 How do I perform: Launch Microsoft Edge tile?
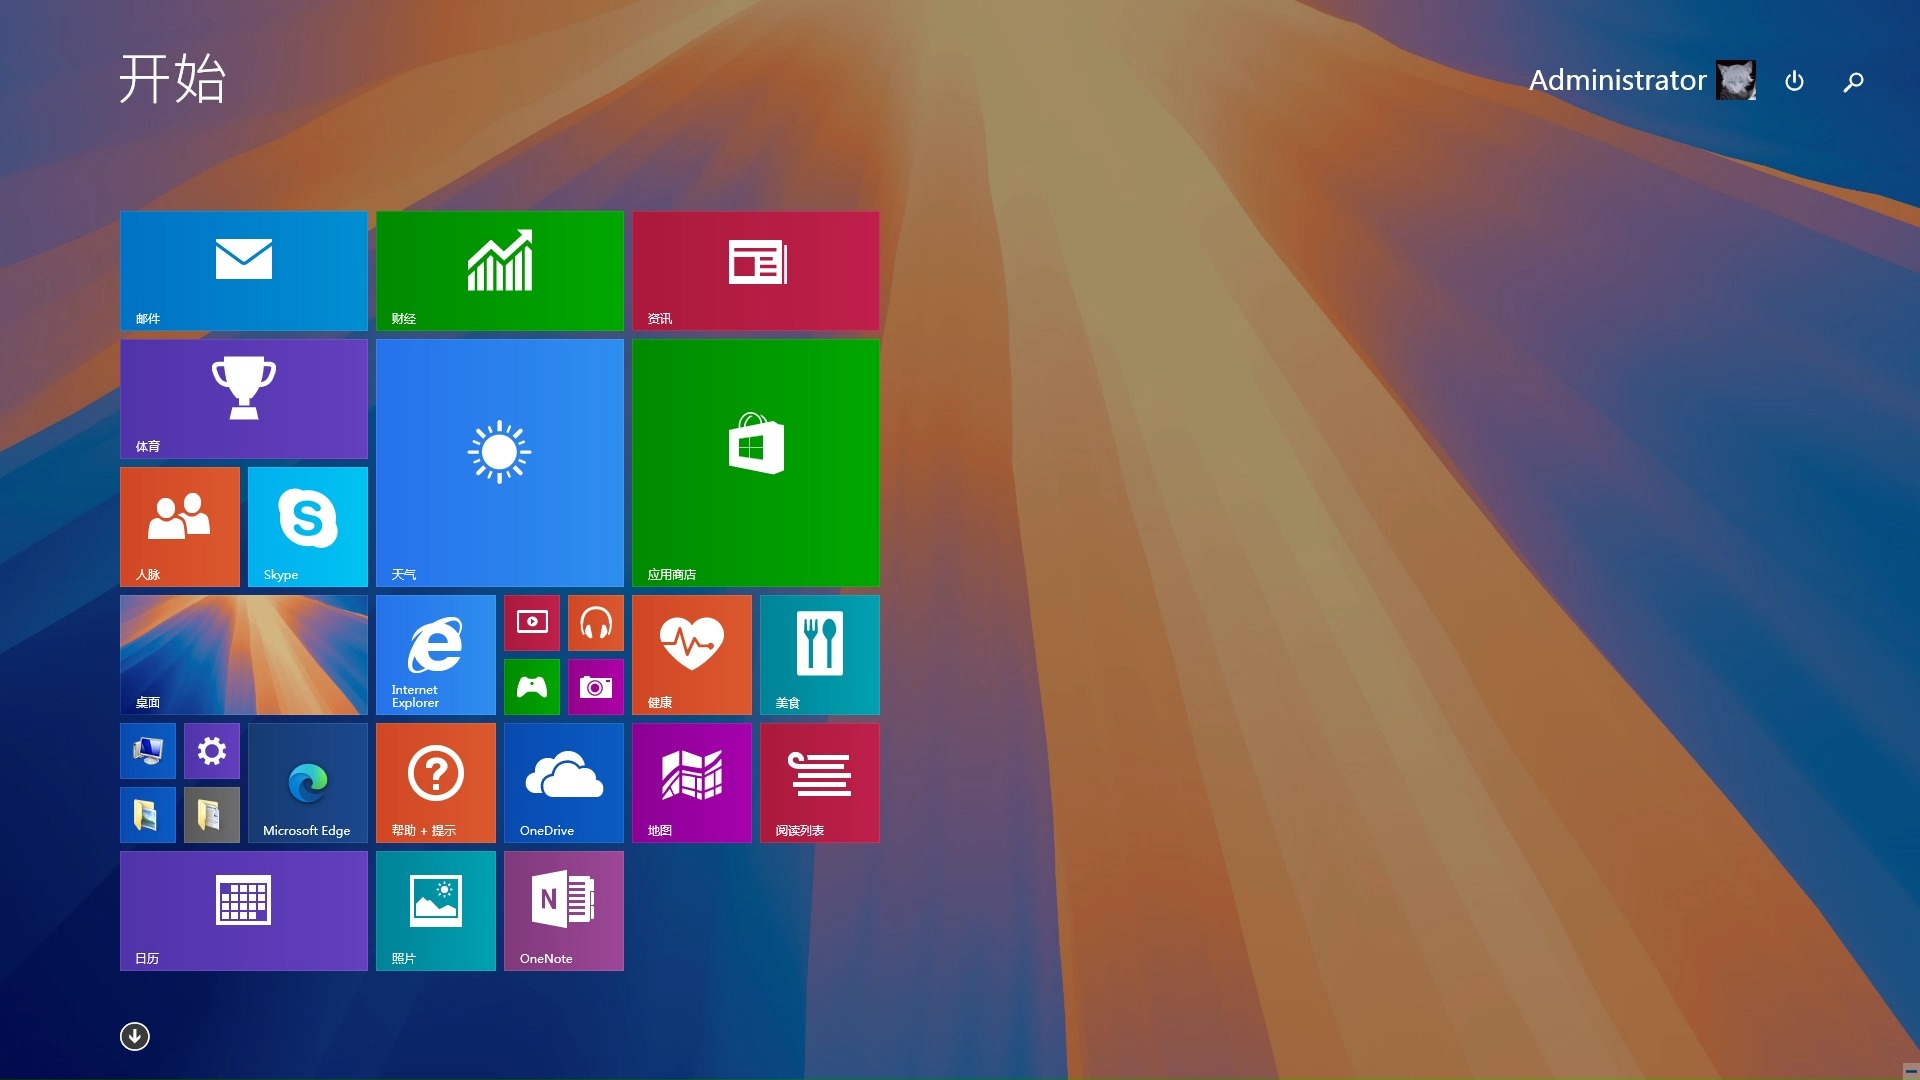(308, 783)
